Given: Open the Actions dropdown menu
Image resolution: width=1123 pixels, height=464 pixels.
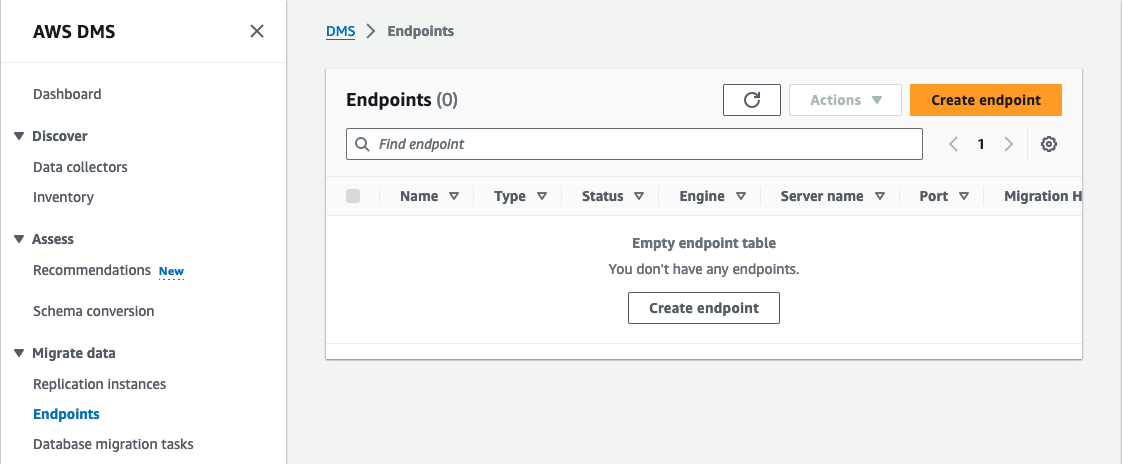Looking at the screenshot, I should [x=845, y=100].
